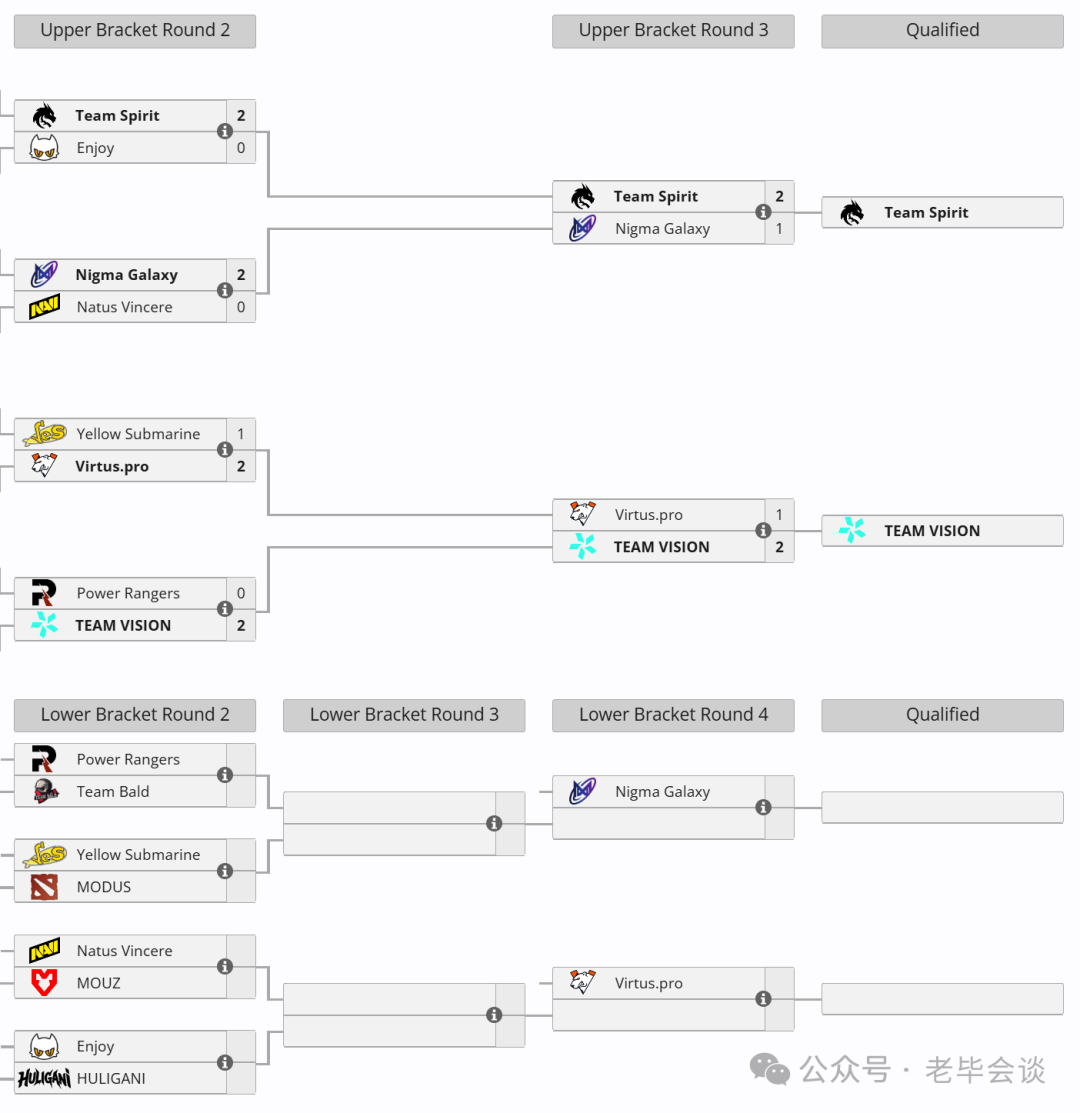Open match info for Nigma Galaxy vs Natus Vincere
The height and width of the screenshot is (1113, 1080).
pos(225,290)
